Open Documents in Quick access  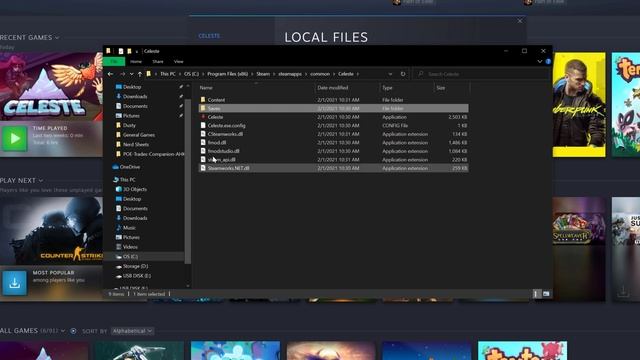tap(135, 106)
